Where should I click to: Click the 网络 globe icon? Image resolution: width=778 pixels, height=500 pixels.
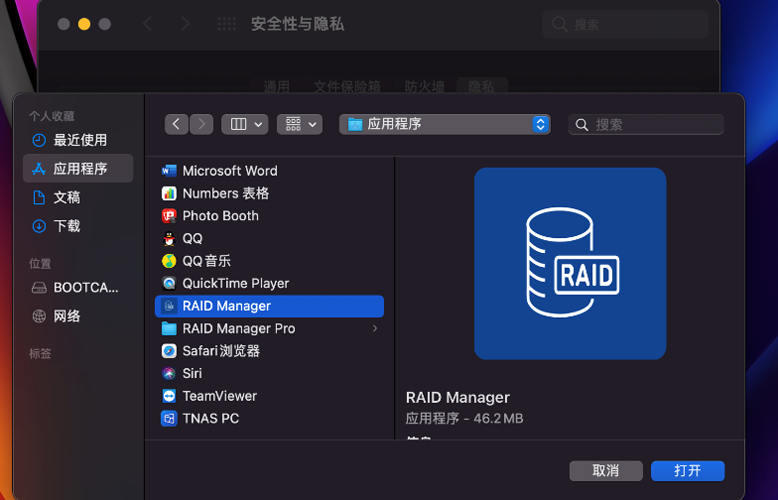click(39, 316)
